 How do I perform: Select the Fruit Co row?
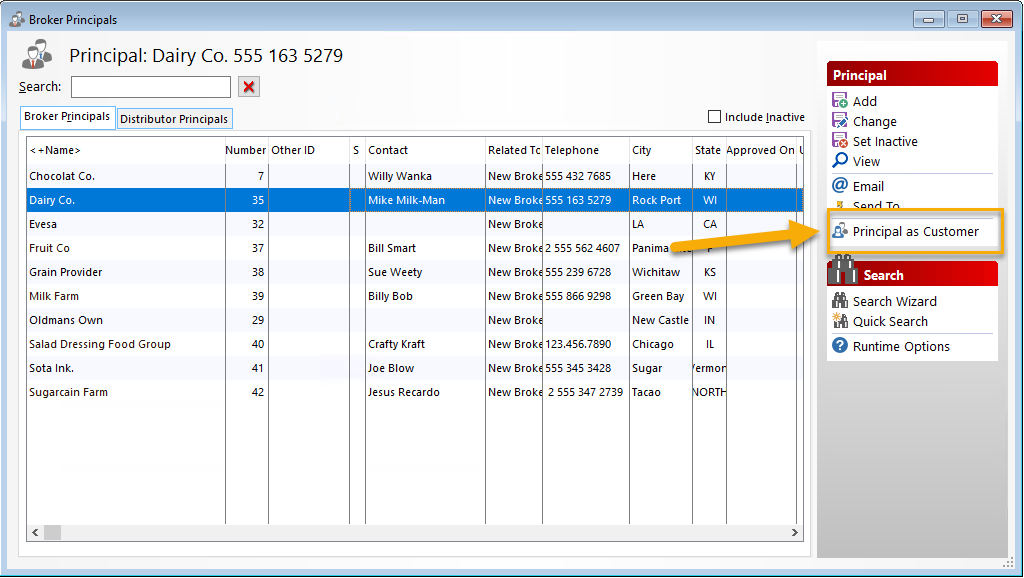(415, 248)
